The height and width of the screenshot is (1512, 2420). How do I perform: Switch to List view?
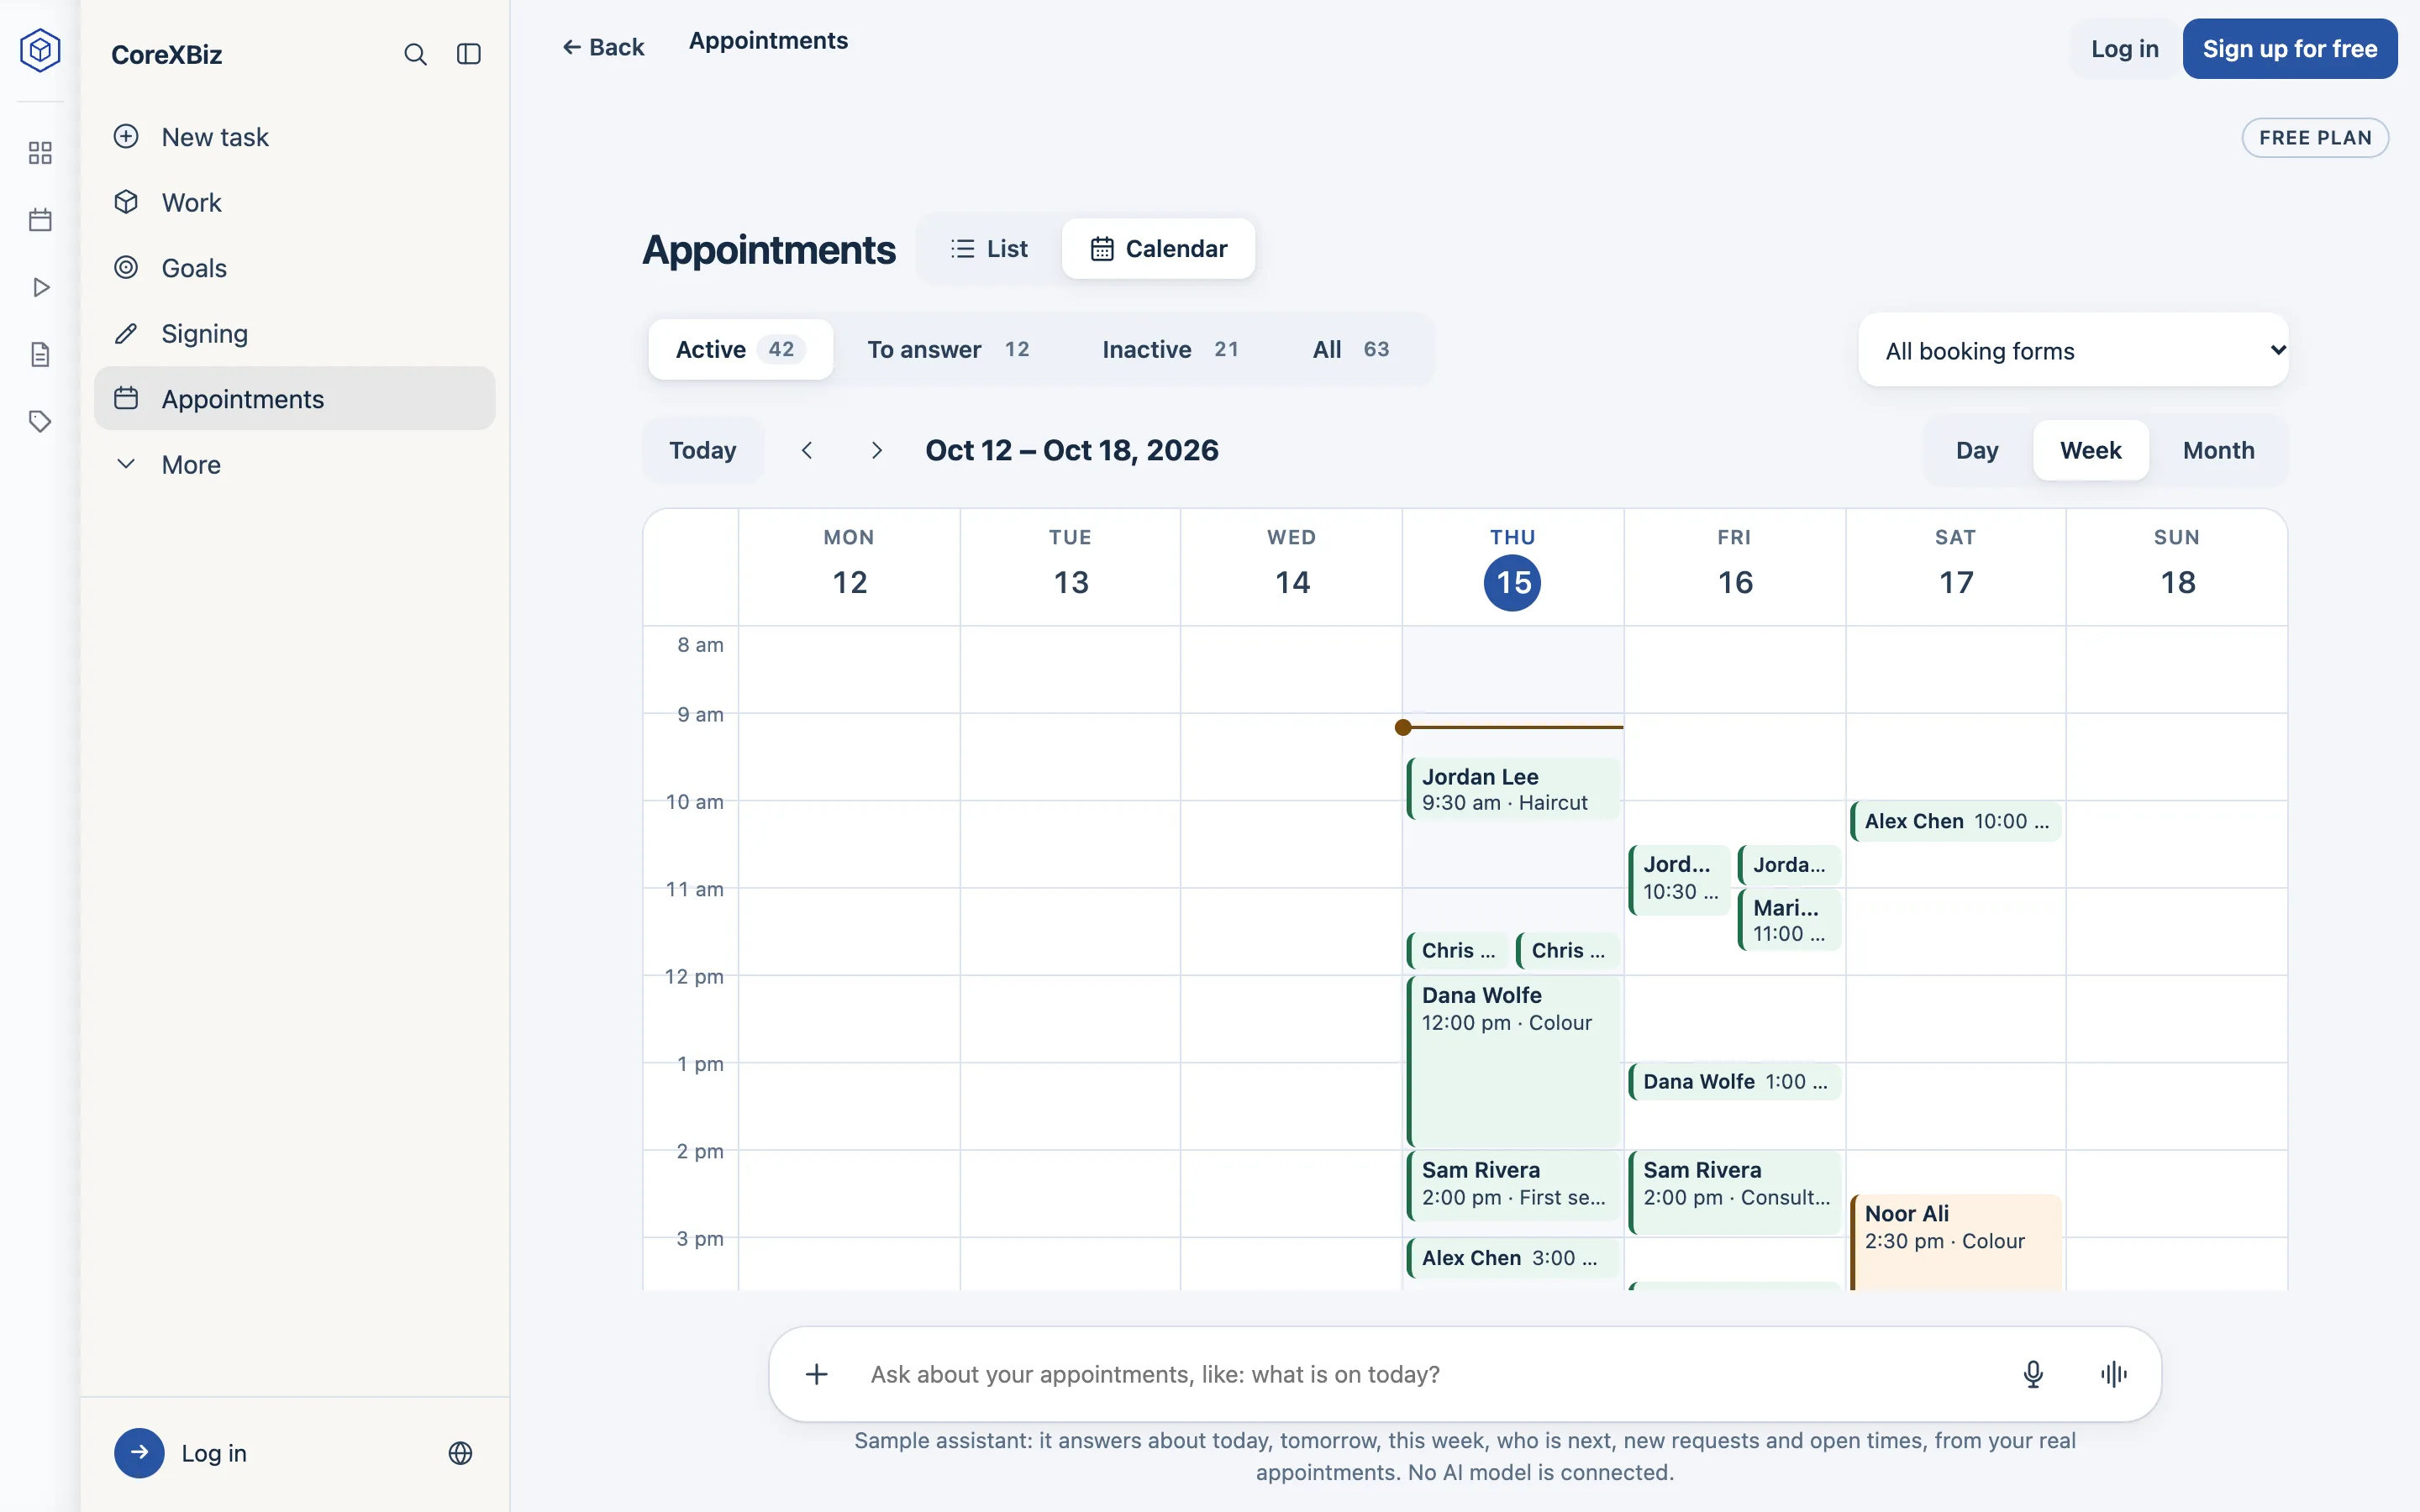tap(989, 248)
